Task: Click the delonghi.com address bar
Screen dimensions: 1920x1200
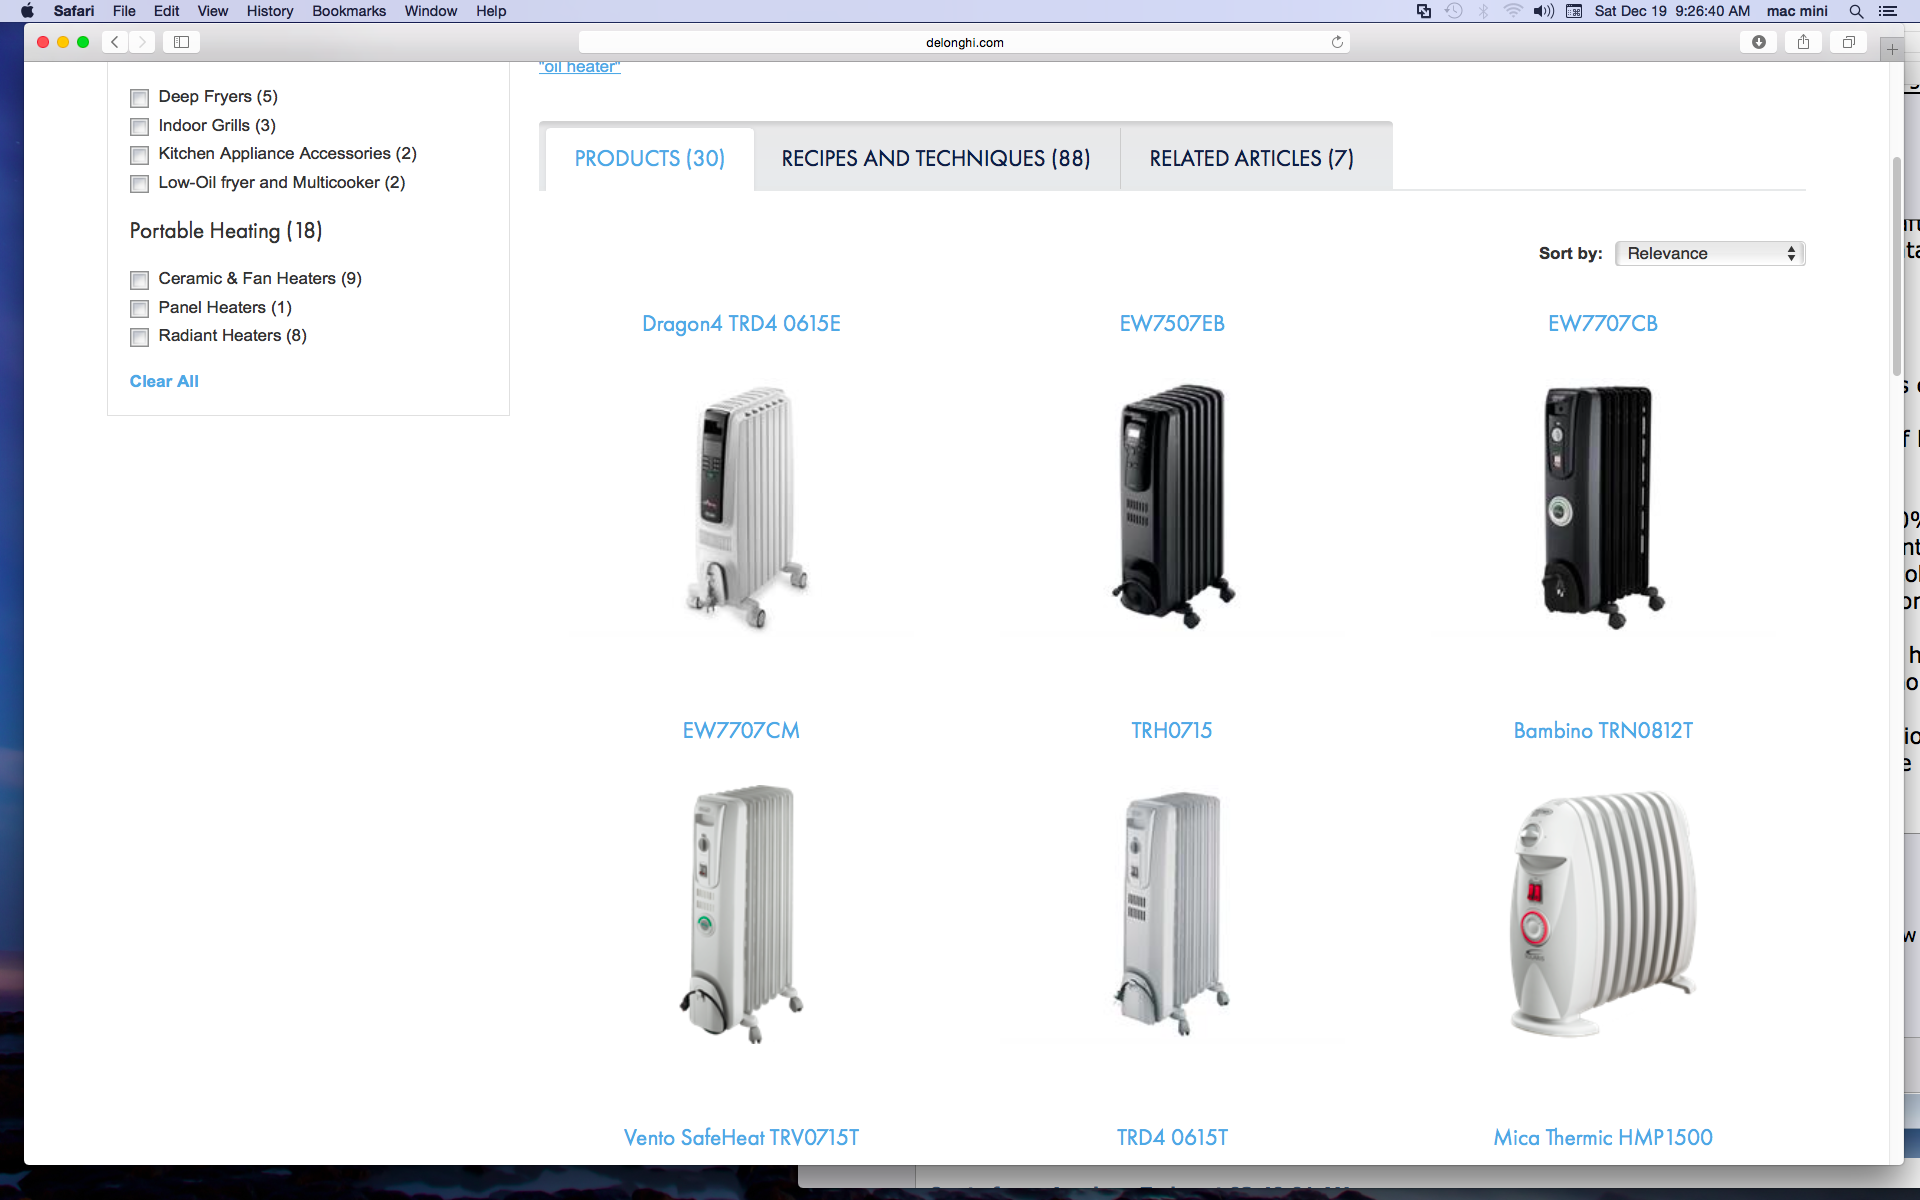Action: (x=964, y=42)
